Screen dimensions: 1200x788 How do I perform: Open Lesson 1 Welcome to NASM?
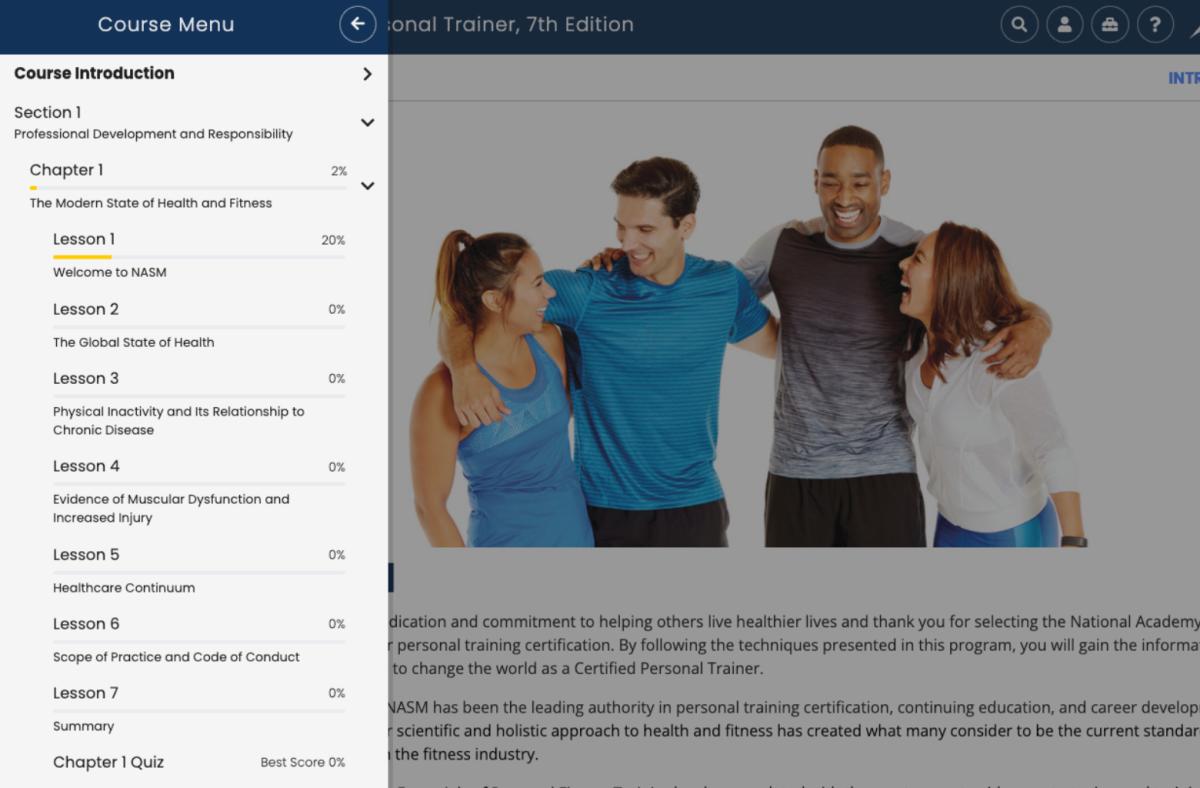[110, 271]
